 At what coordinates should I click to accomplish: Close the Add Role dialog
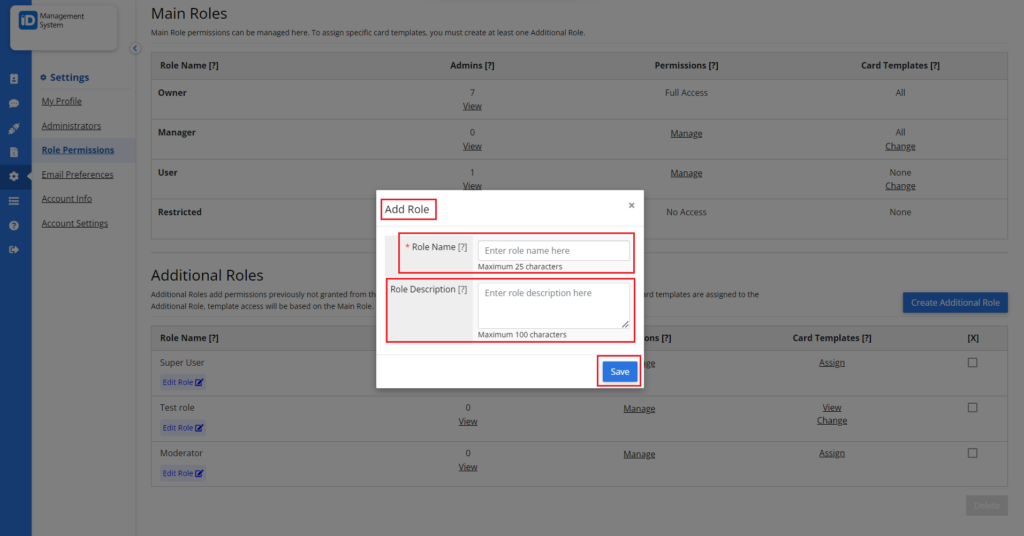(632, 206)
